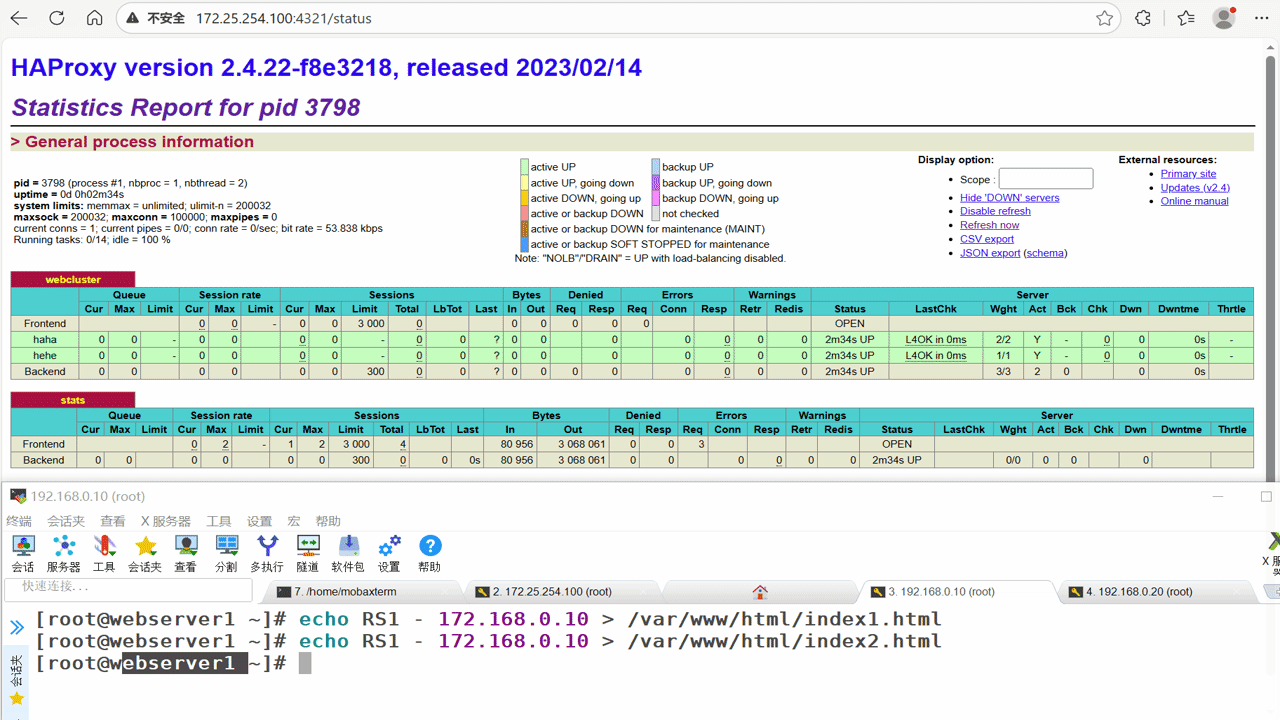Open the 查看 menu
The width and height of the screenshot is (1280, 720).
(x=113, y=521)
